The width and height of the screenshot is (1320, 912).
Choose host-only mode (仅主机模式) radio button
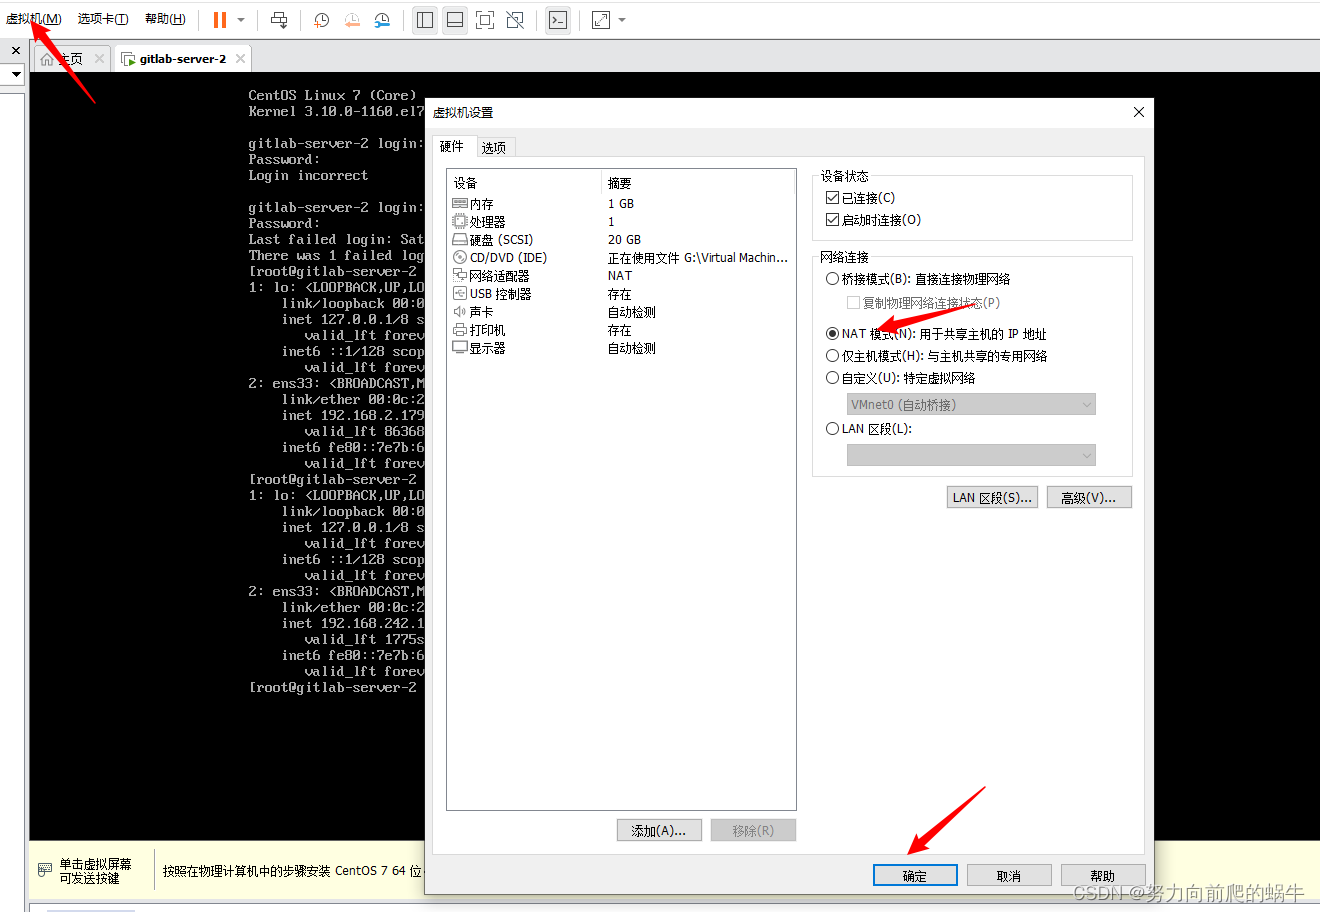832,356
